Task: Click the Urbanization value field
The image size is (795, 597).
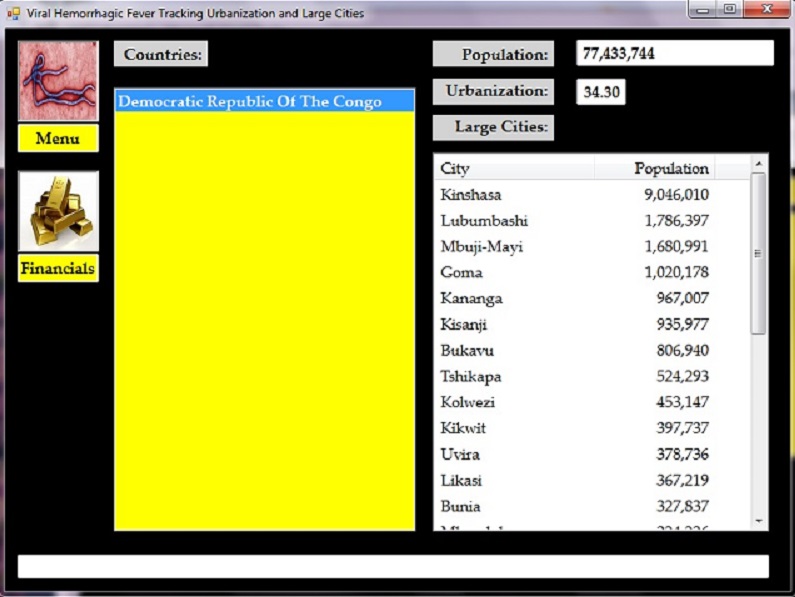Action: [601, 92]
